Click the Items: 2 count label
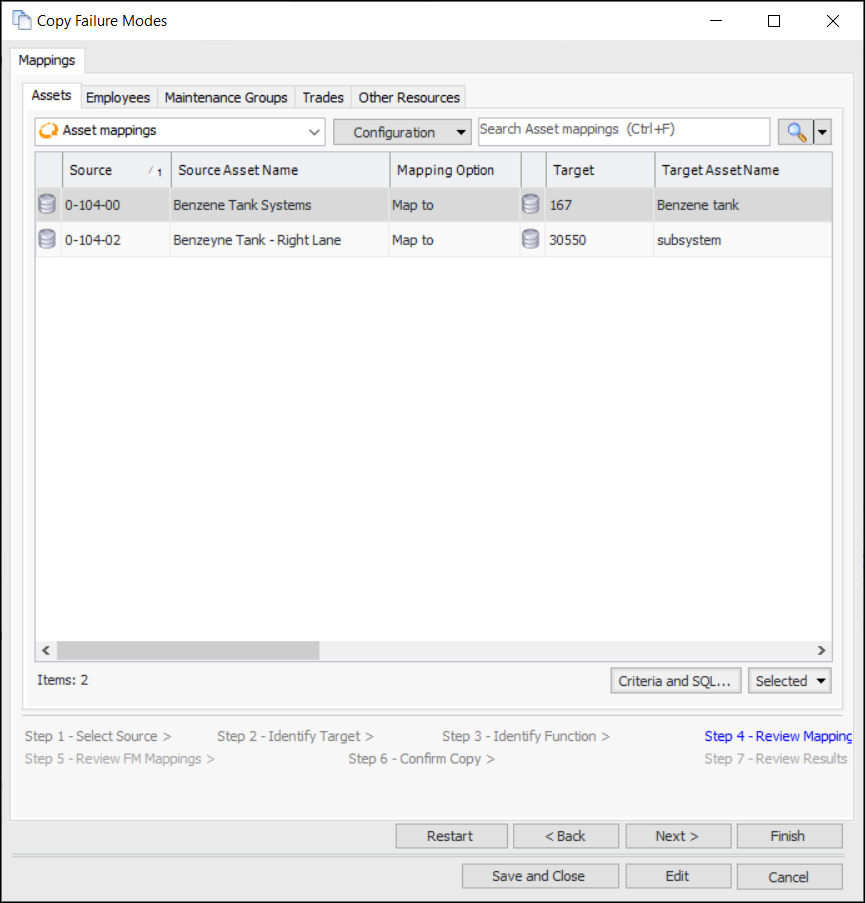 (x=63, y=680)
